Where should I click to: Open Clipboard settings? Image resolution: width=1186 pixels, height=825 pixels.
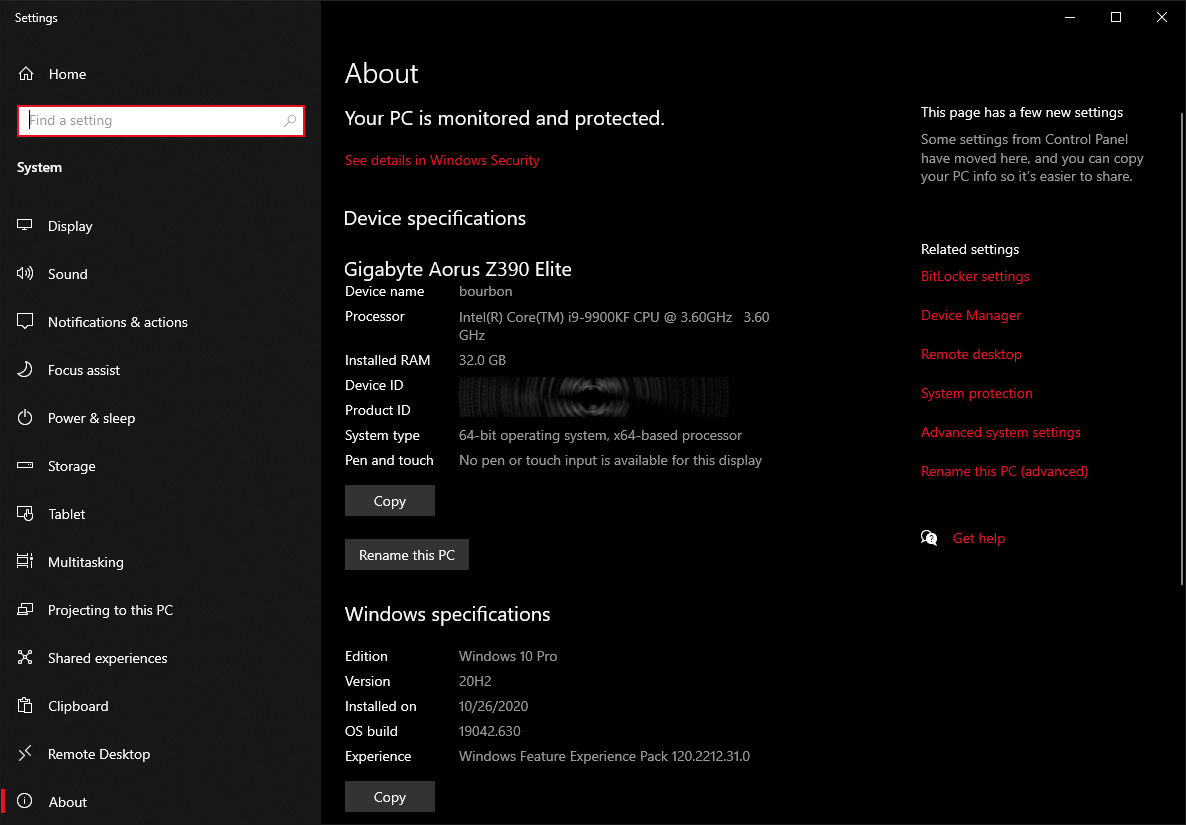pos(160,706)
